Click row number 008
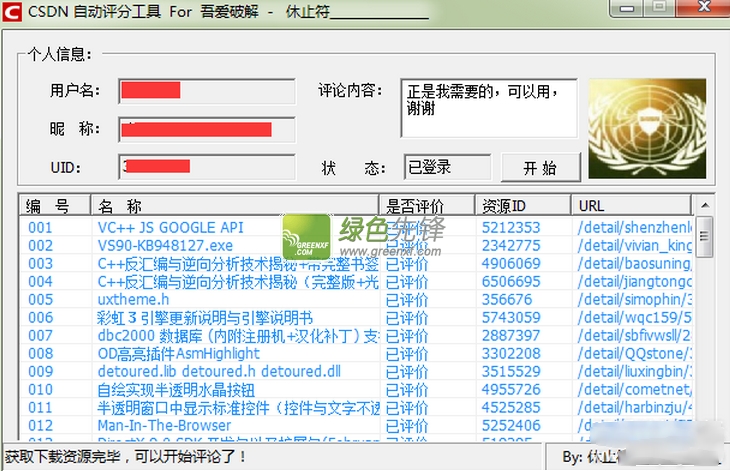730x471 pixels. [41, 353]
